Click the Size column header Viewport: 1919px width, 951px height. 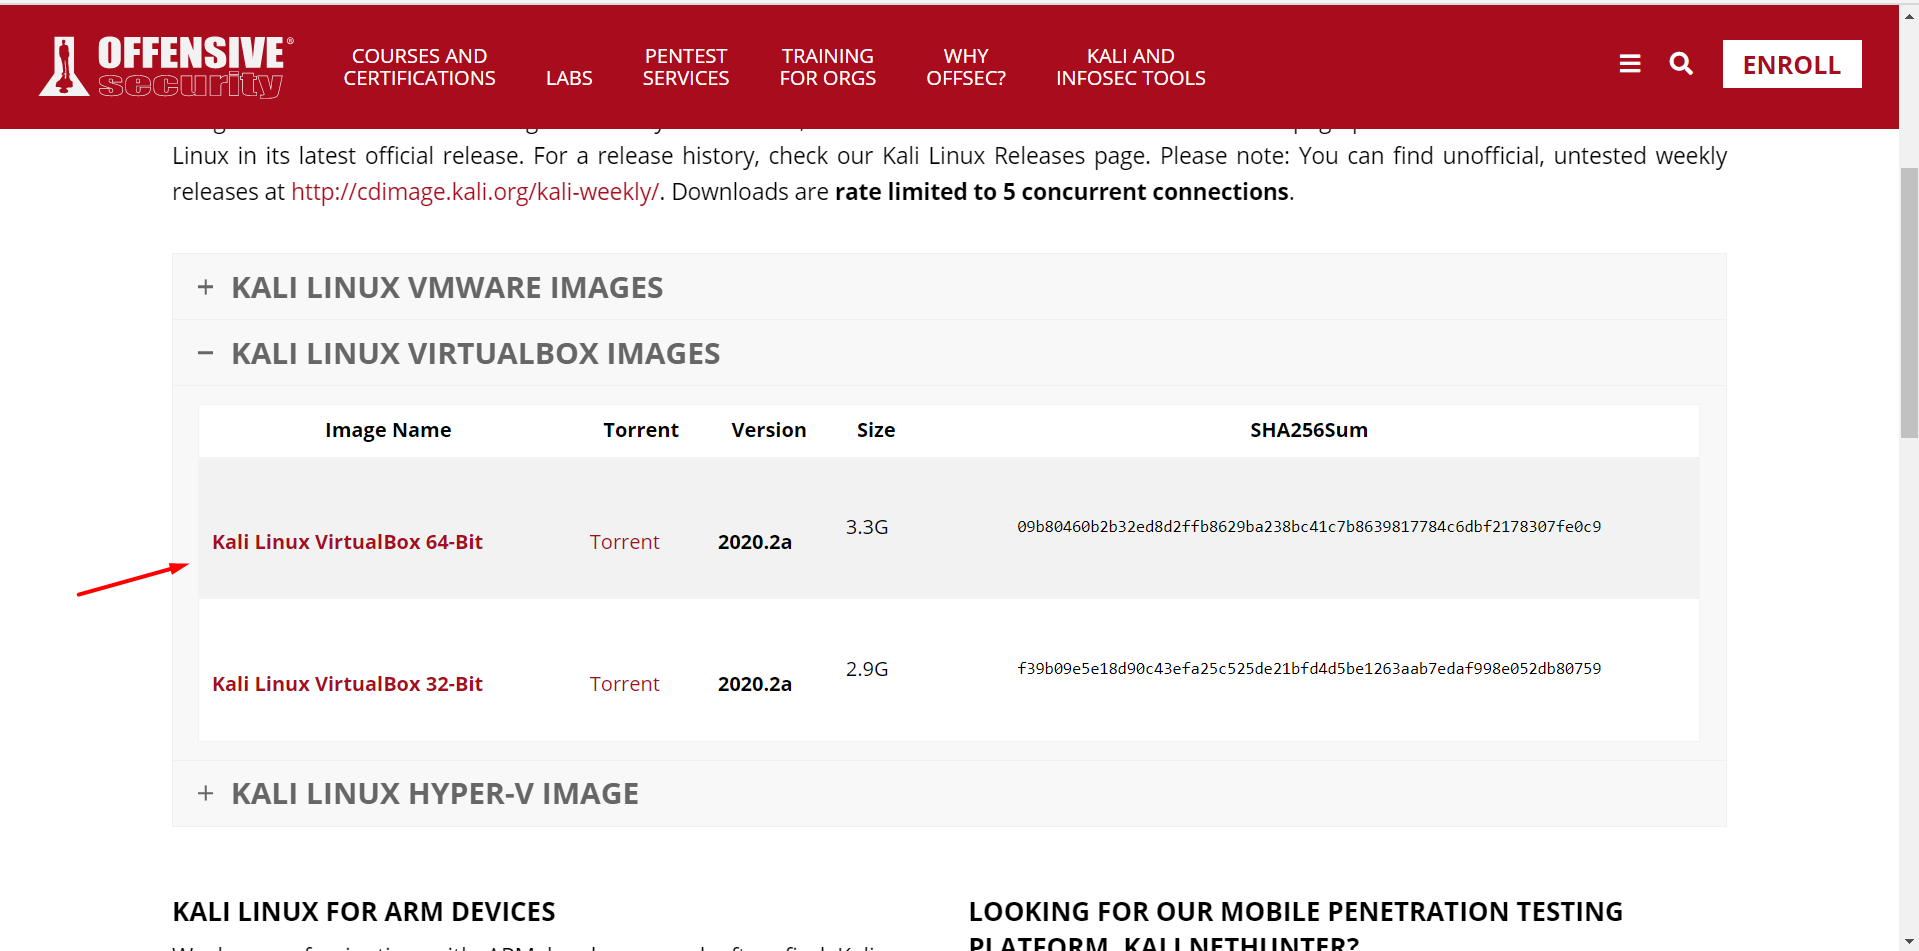coord(876,430)
